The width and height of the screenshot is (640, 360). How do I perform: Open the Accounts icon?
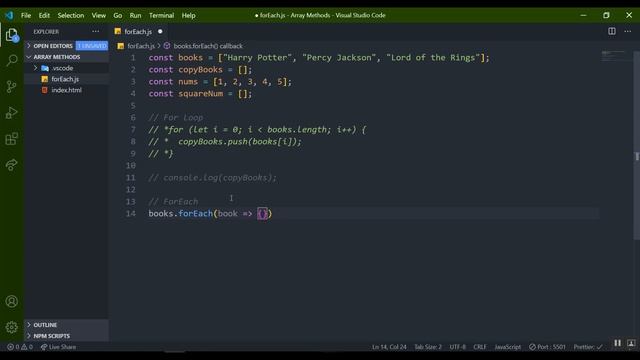click(12, 301)
